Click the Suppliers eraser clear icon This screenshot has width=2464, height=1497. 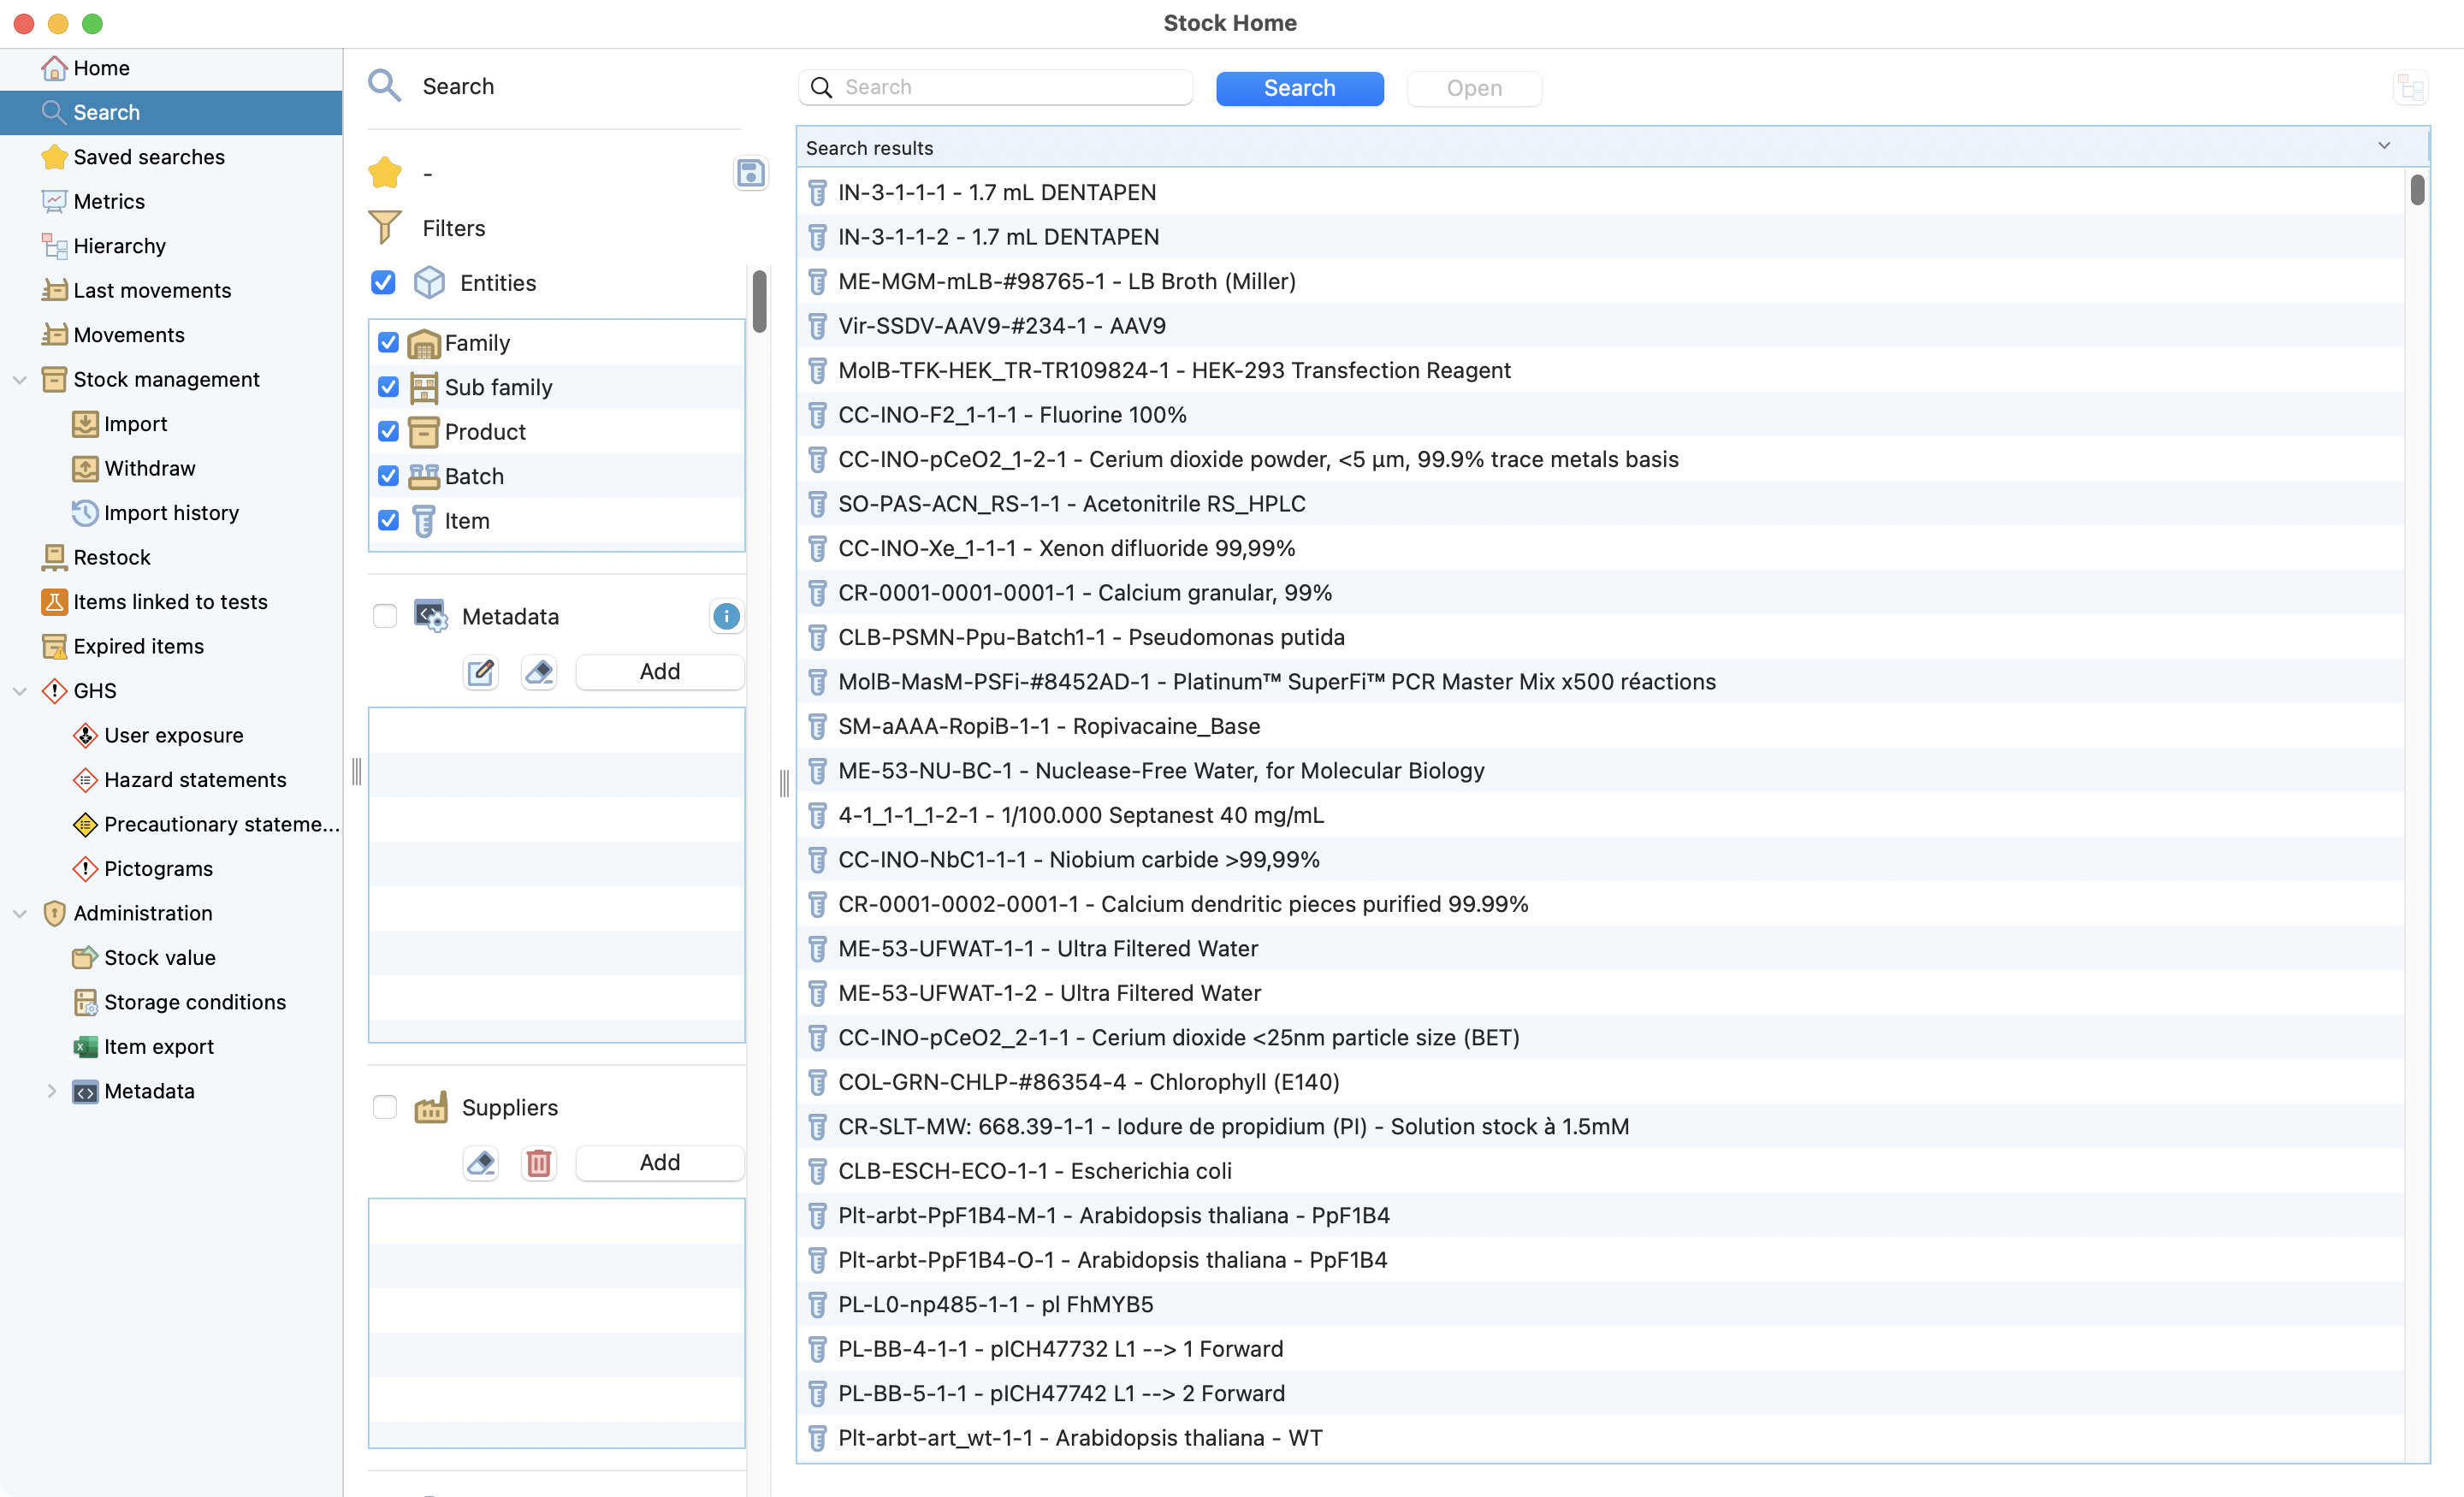(481, 1163)
